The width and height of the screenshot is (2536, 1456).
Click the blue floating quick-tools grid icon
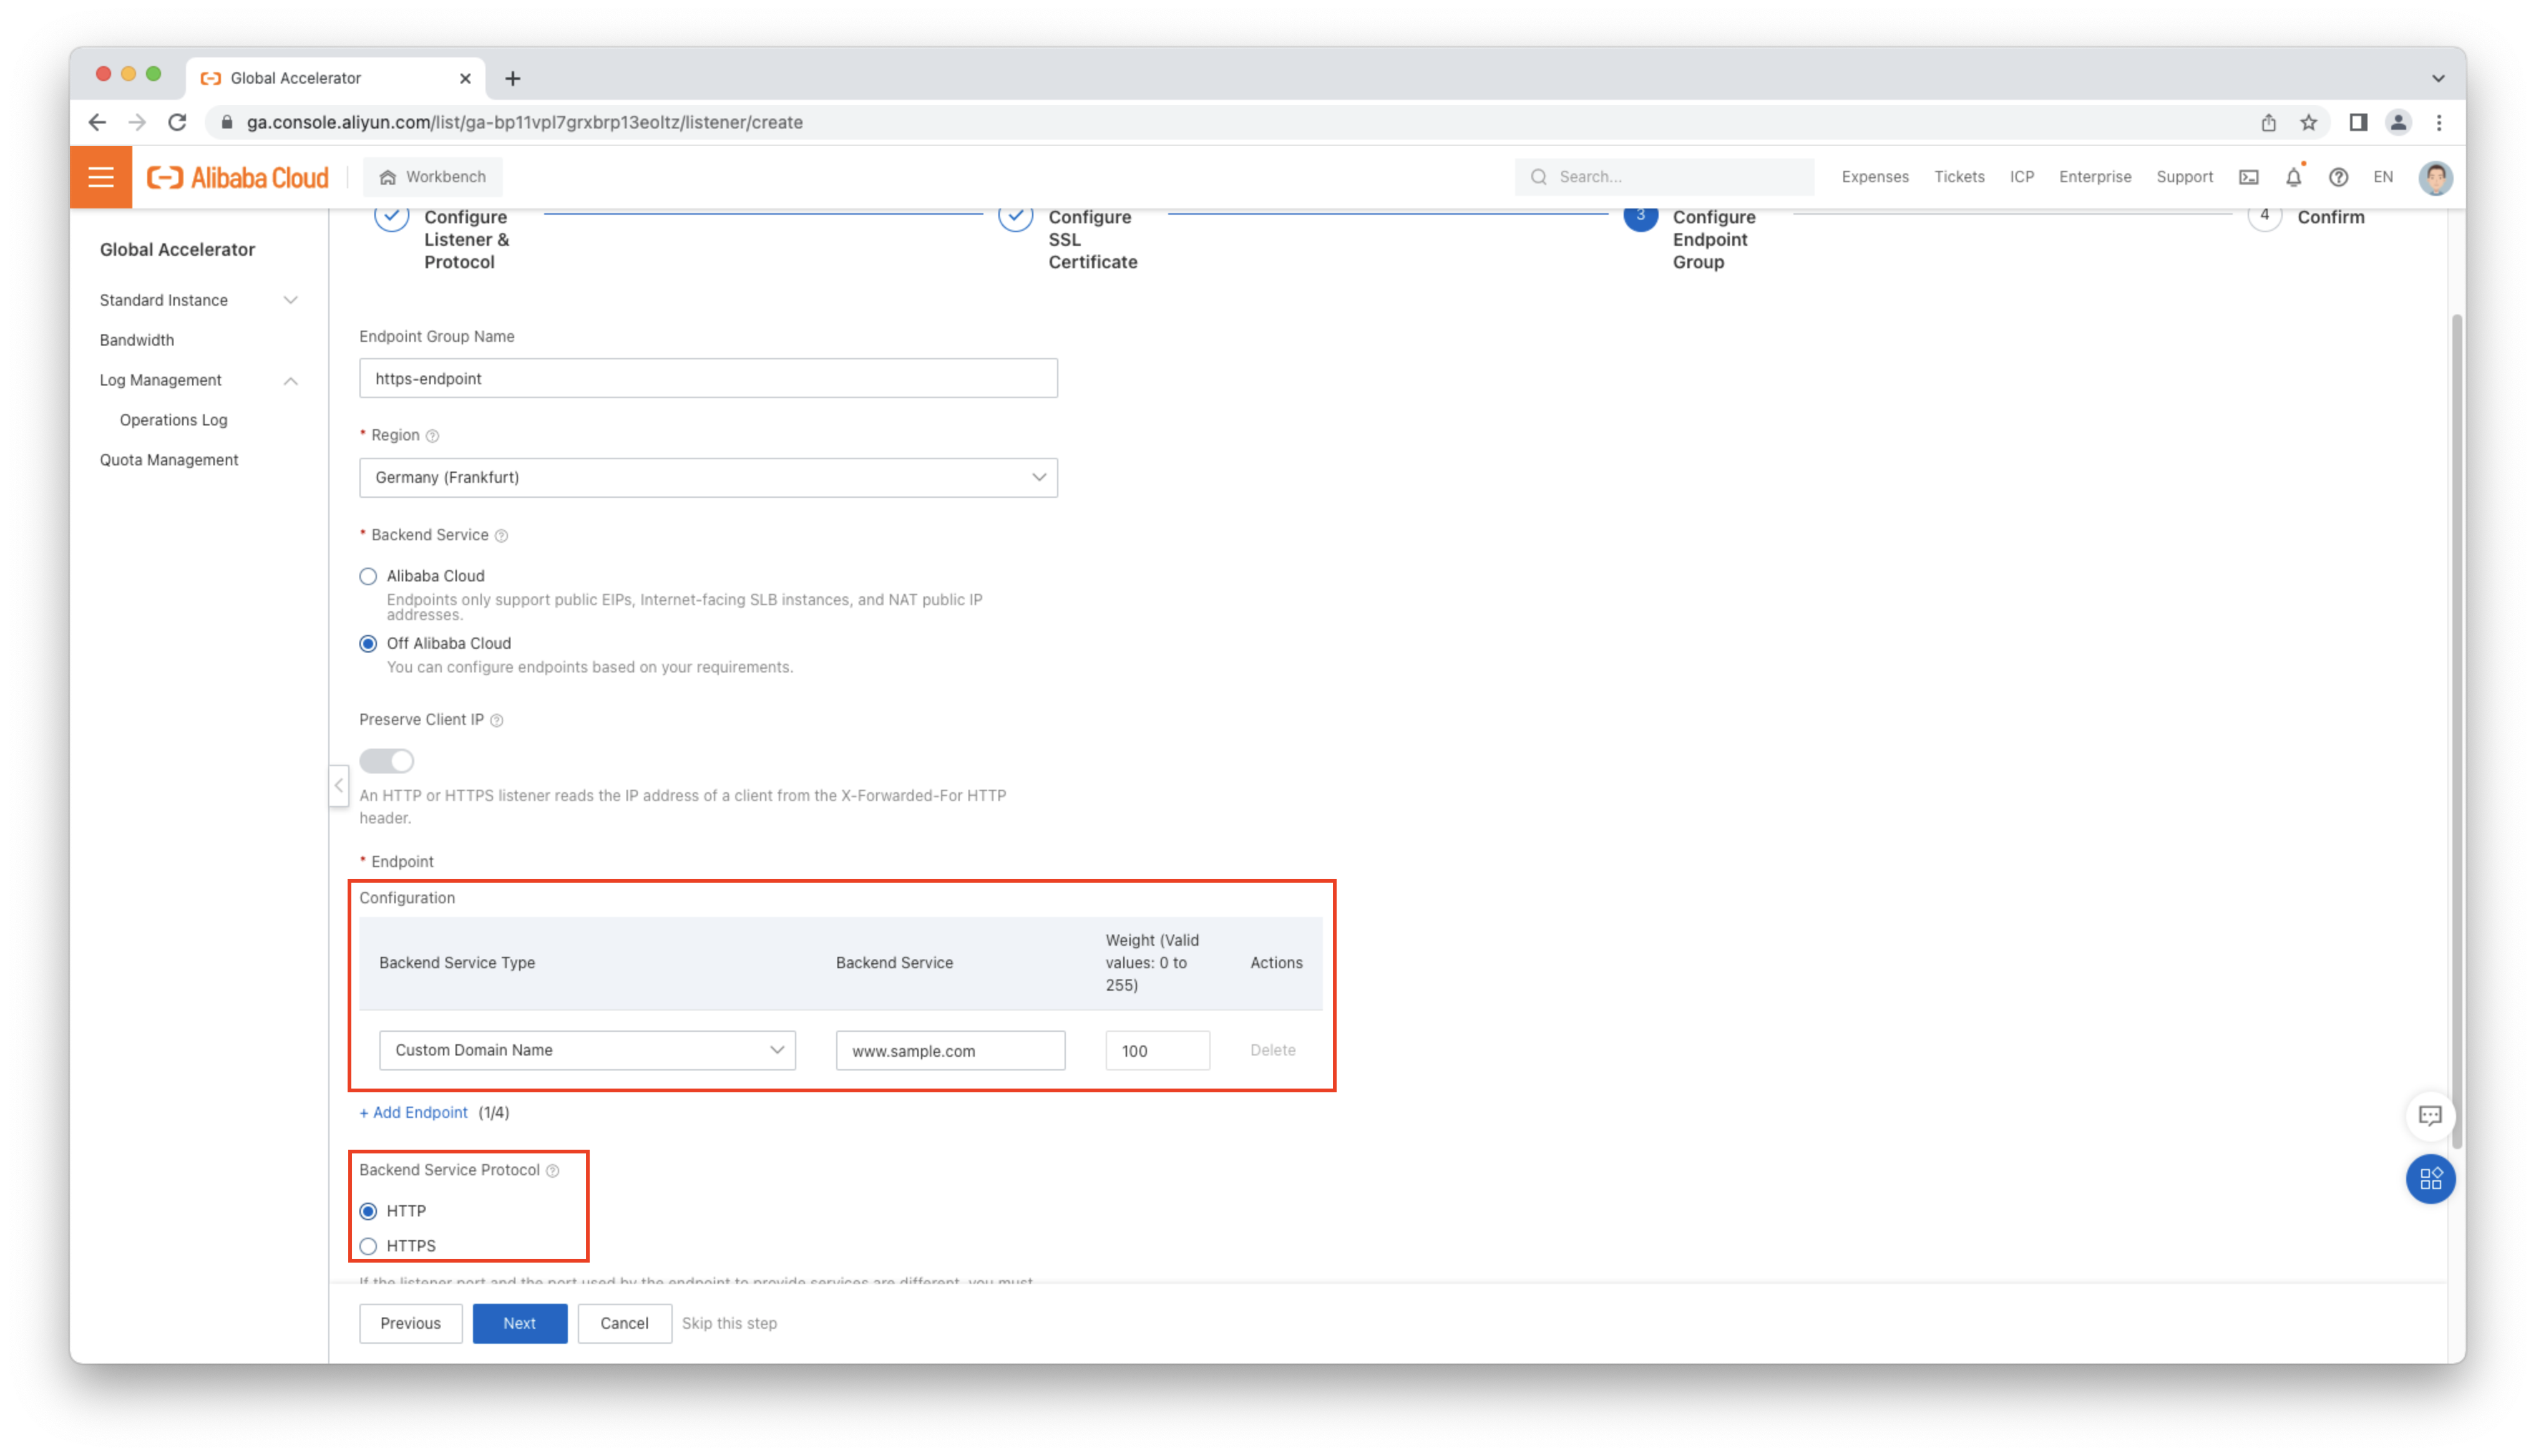tap(2430, 1179)
